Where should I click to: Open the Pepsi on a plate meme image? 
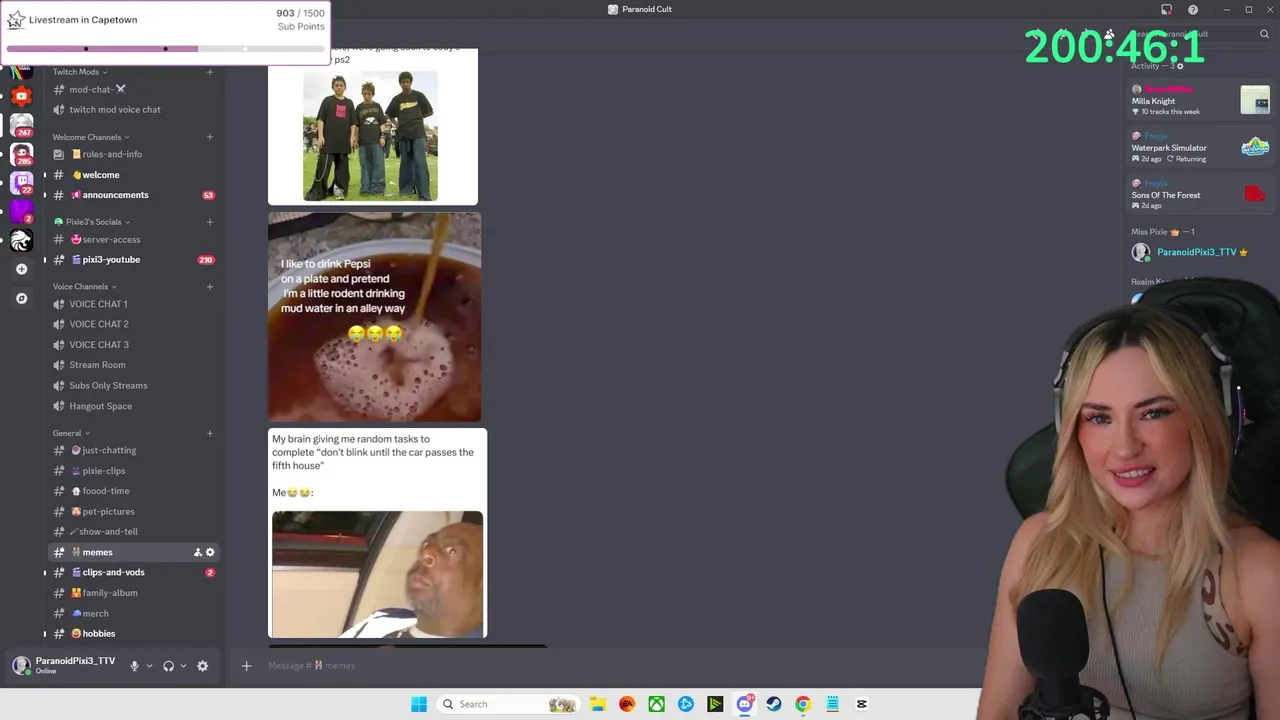374,317
